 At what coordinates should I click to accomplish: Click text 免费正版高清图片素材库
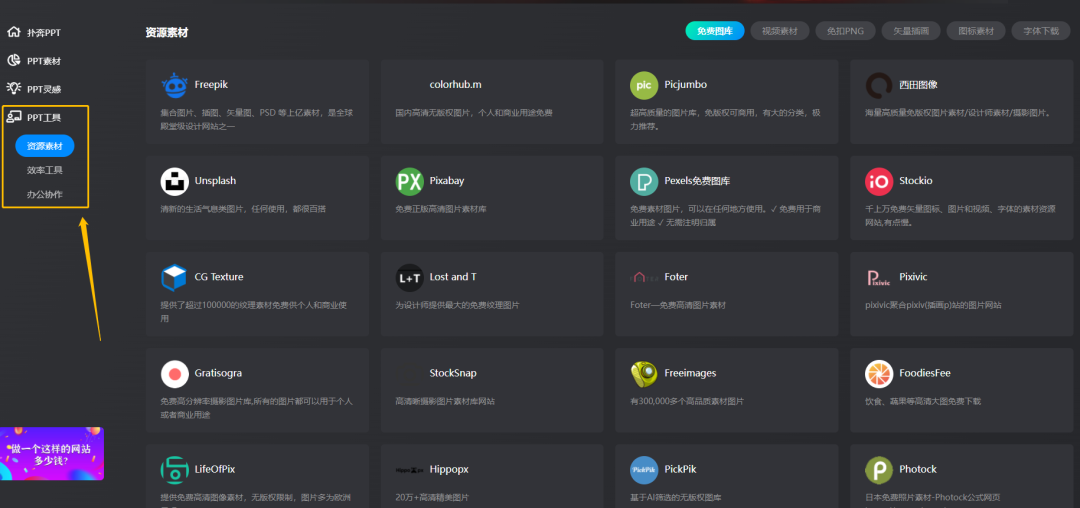click(x=441, y=209)
